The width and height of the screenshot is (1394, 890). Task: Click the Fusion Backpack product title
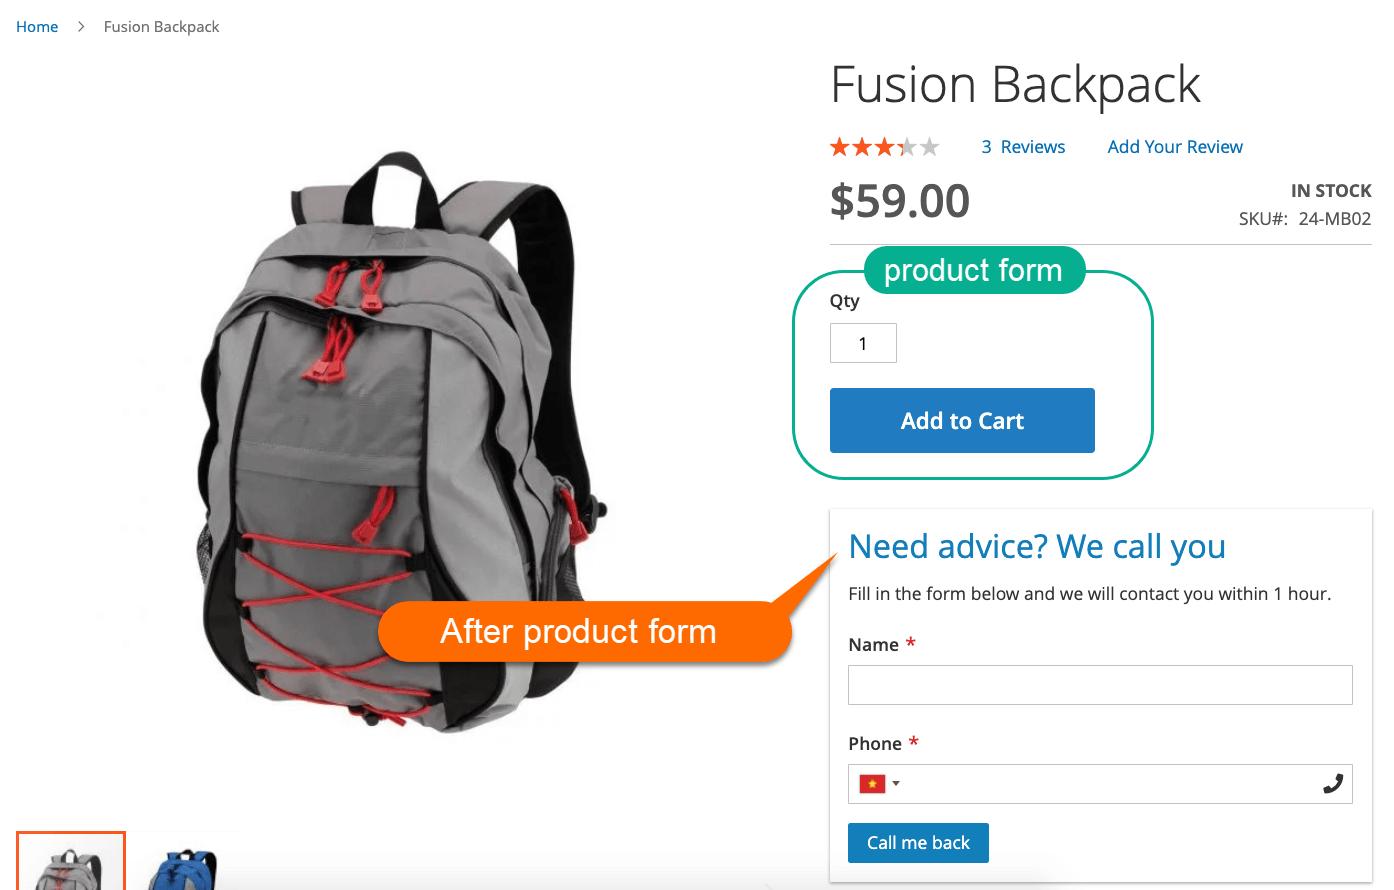point(1015,85)
